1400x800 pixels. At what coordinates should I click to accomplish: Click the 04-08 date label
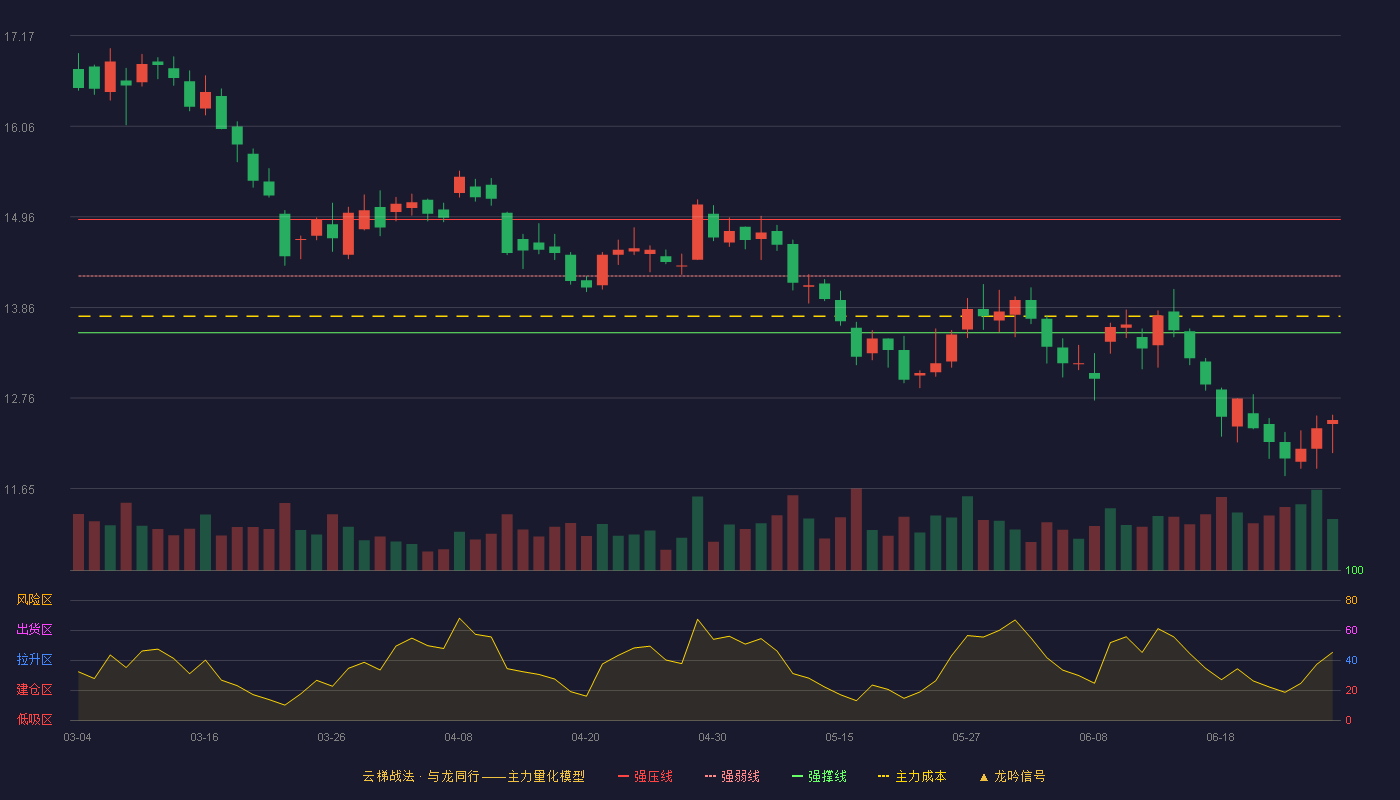[x=458, y=737]
